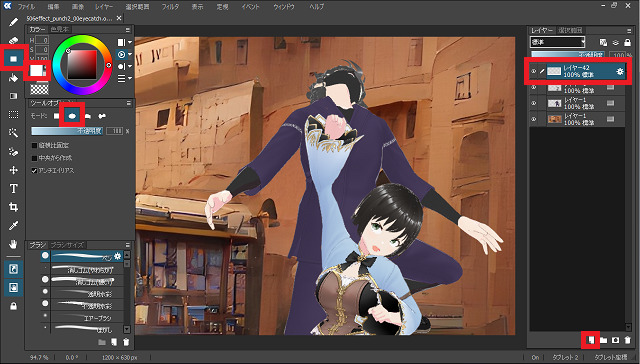The height and width of the screenshot is (364, 640).
Task: Create a layer folder in layer panel
Action: tap(603, 340)
